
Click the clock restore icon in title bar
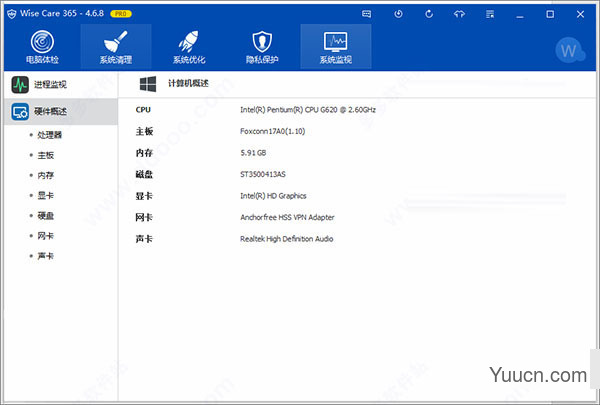point(398,14)
